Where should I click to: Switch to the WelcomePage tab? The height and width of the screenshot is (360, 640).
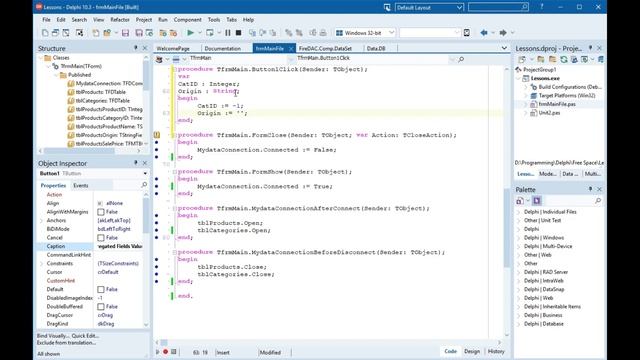click(173, 49)
